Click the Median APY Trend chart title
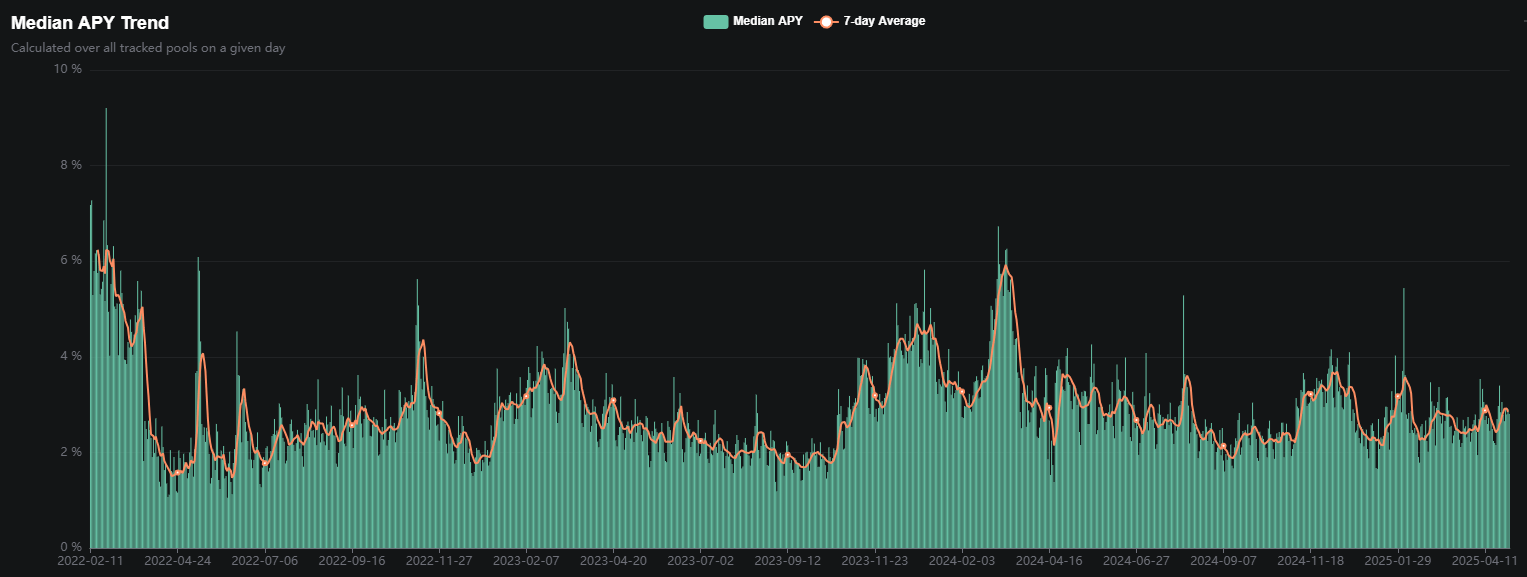This screenshot has height=577, width=1527. coord(90,22)
